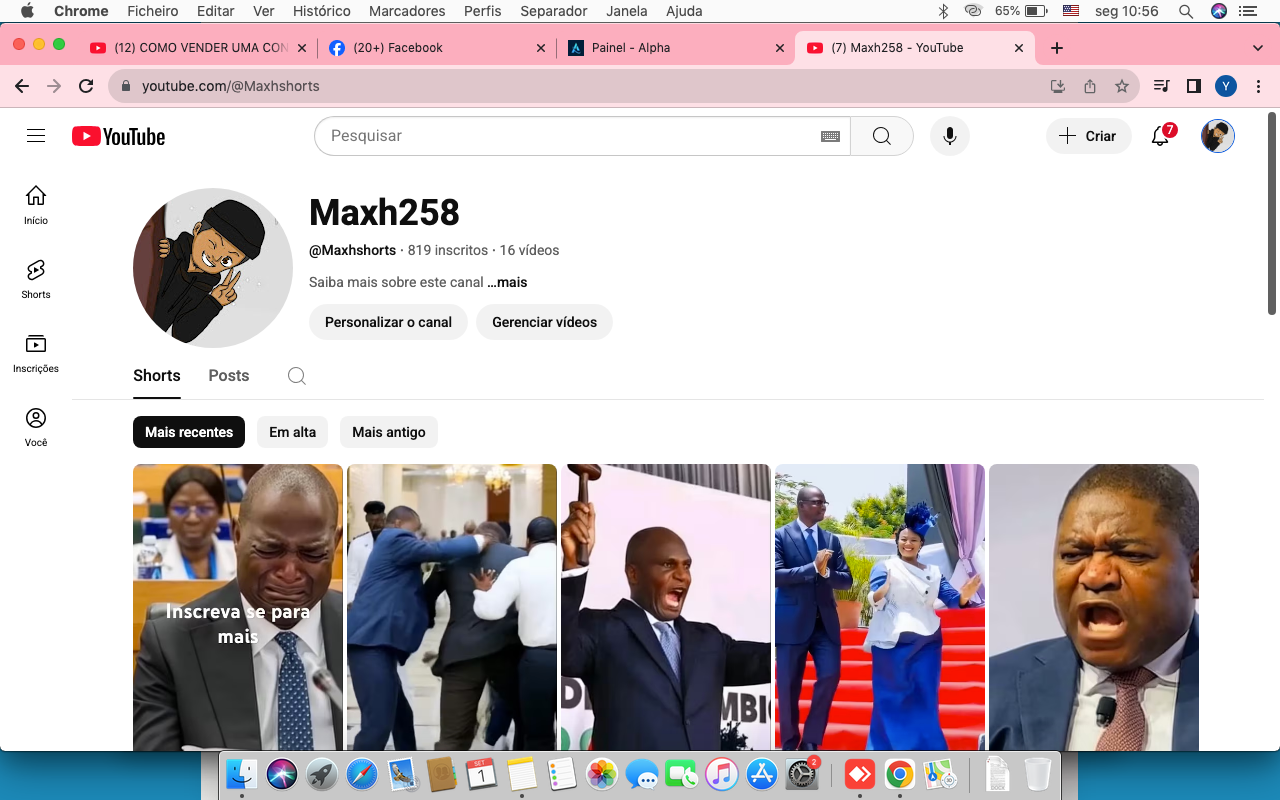Expand channel description with ...mais
Viewport: 1280px width, 800px height.
(507, 282)
